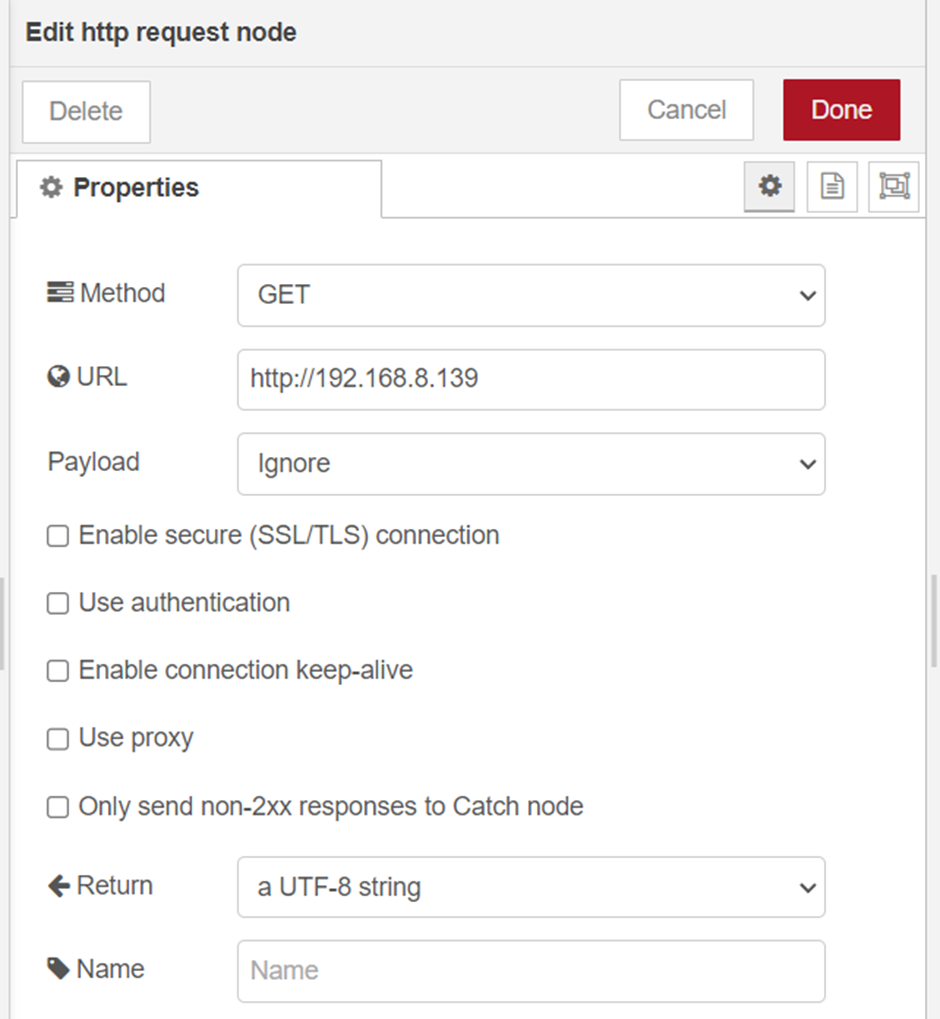Click the Cancel button

(686, 110)
